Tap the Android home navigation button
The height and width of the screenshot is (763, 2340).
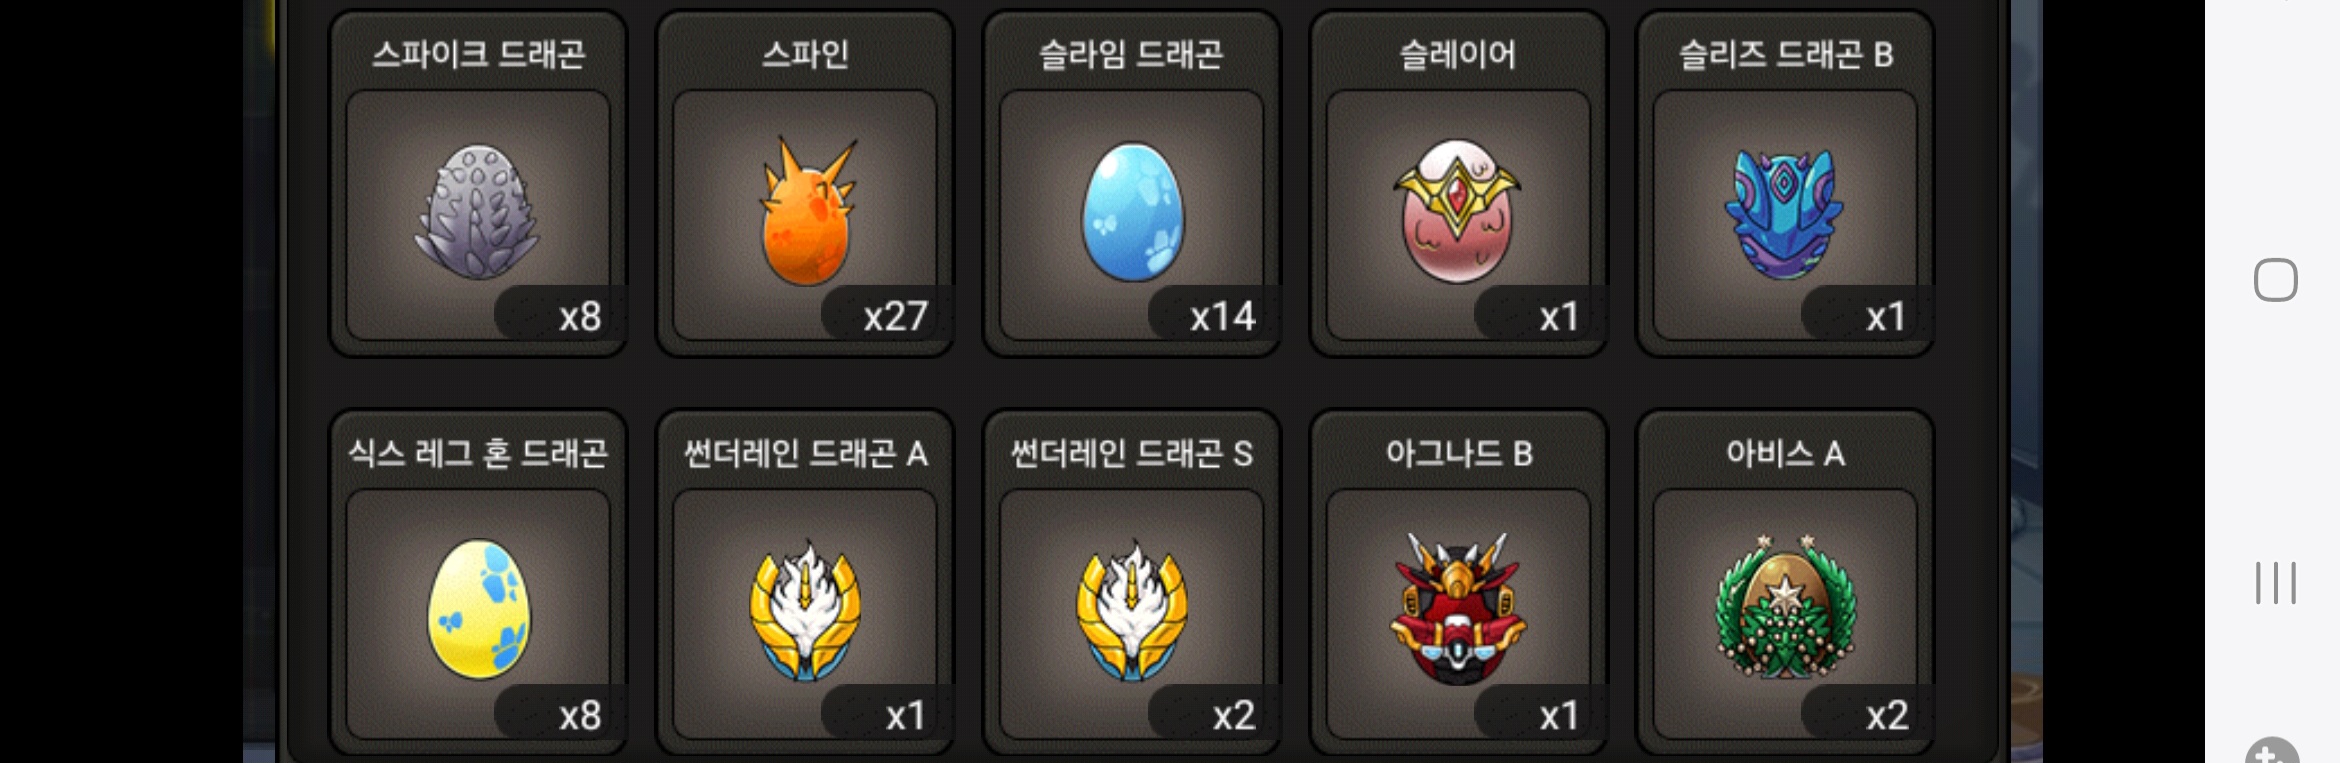coord(2275,280)
